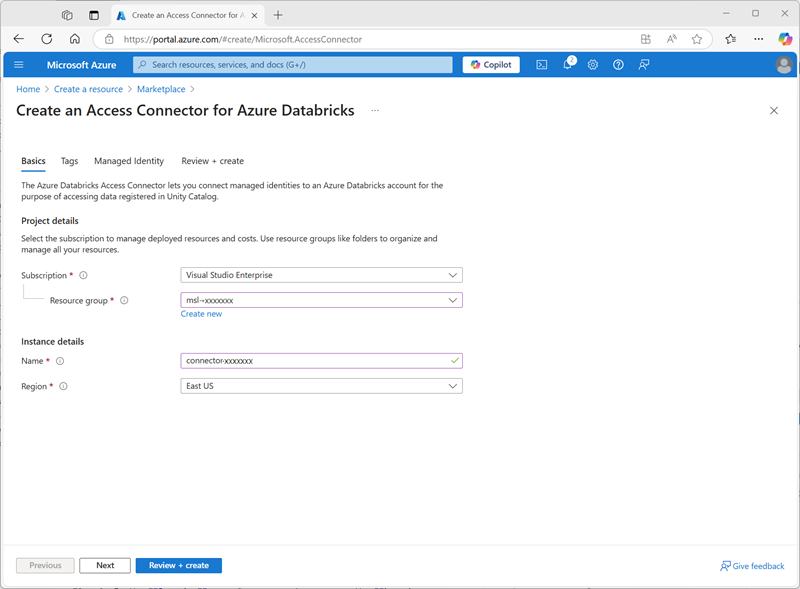
Task: Open a new browser tab
Action: [278, 15]
